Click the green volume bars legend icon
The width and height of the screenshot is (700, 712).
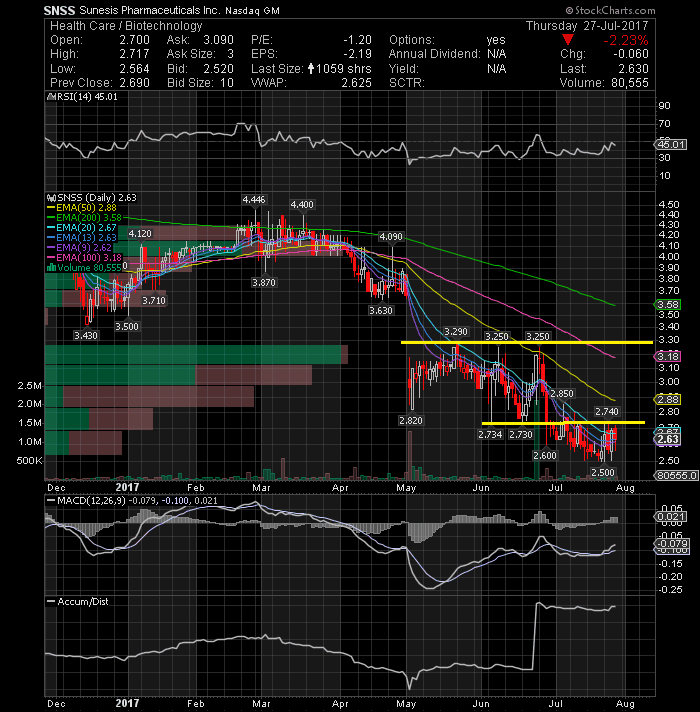[51, 267]
